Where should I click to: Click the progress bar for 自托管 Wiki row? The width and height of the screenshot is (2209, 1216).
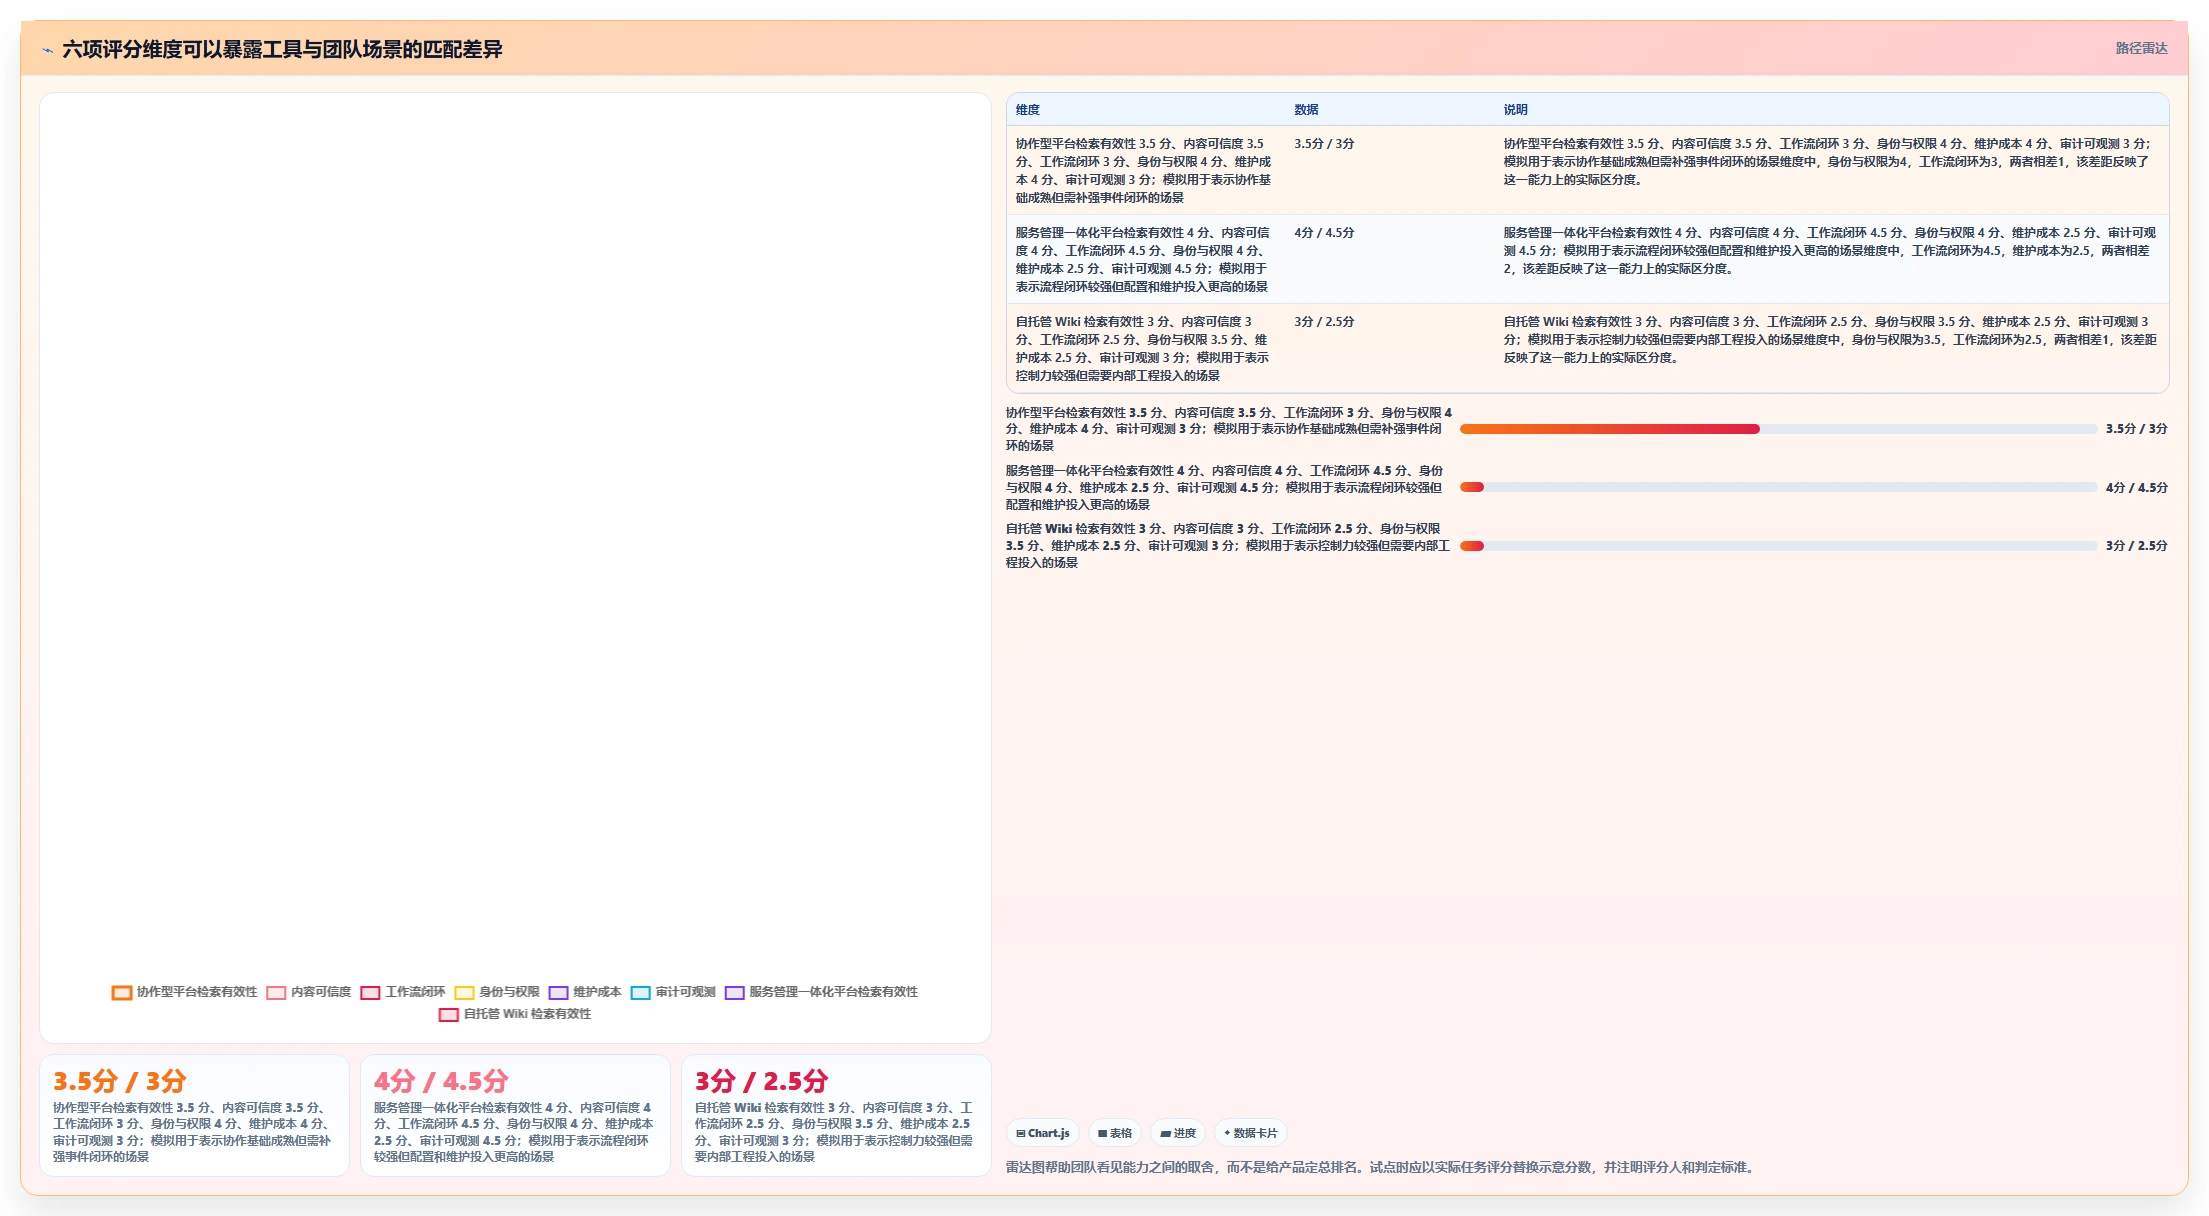tap(1778, 546)
